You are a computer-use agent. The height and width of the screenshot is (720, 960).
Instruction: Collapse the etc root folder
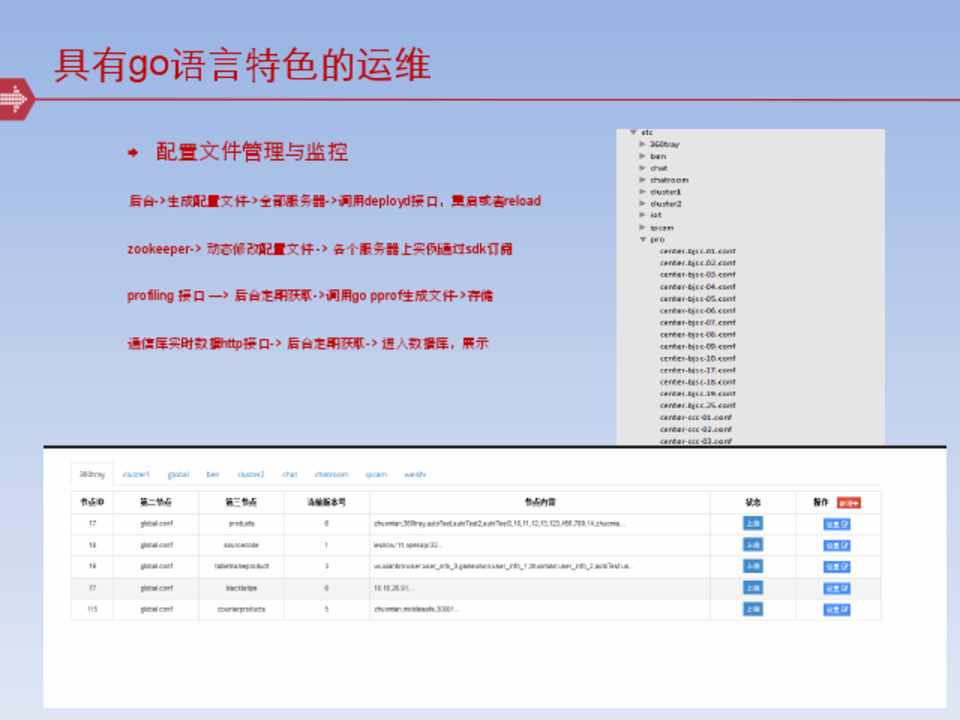633,133
